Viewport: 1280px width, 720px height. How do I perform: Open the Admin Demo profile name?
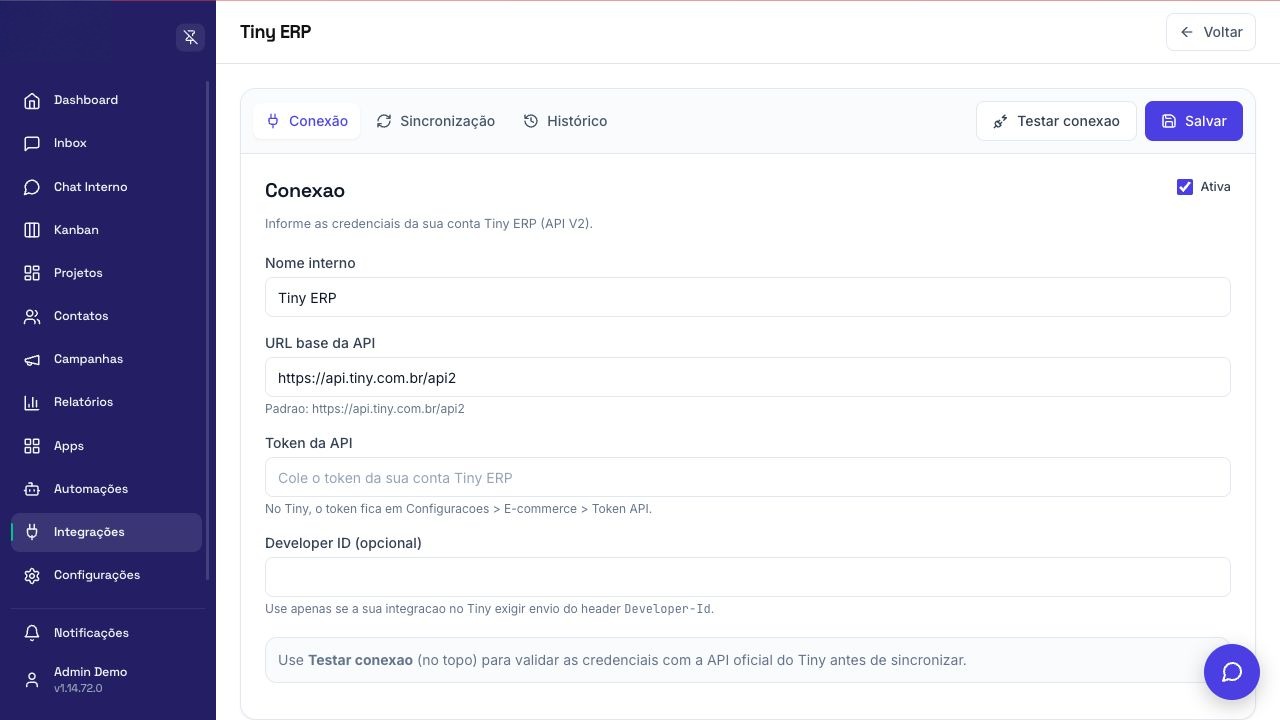pyautogui.click(x=90, y=672)
